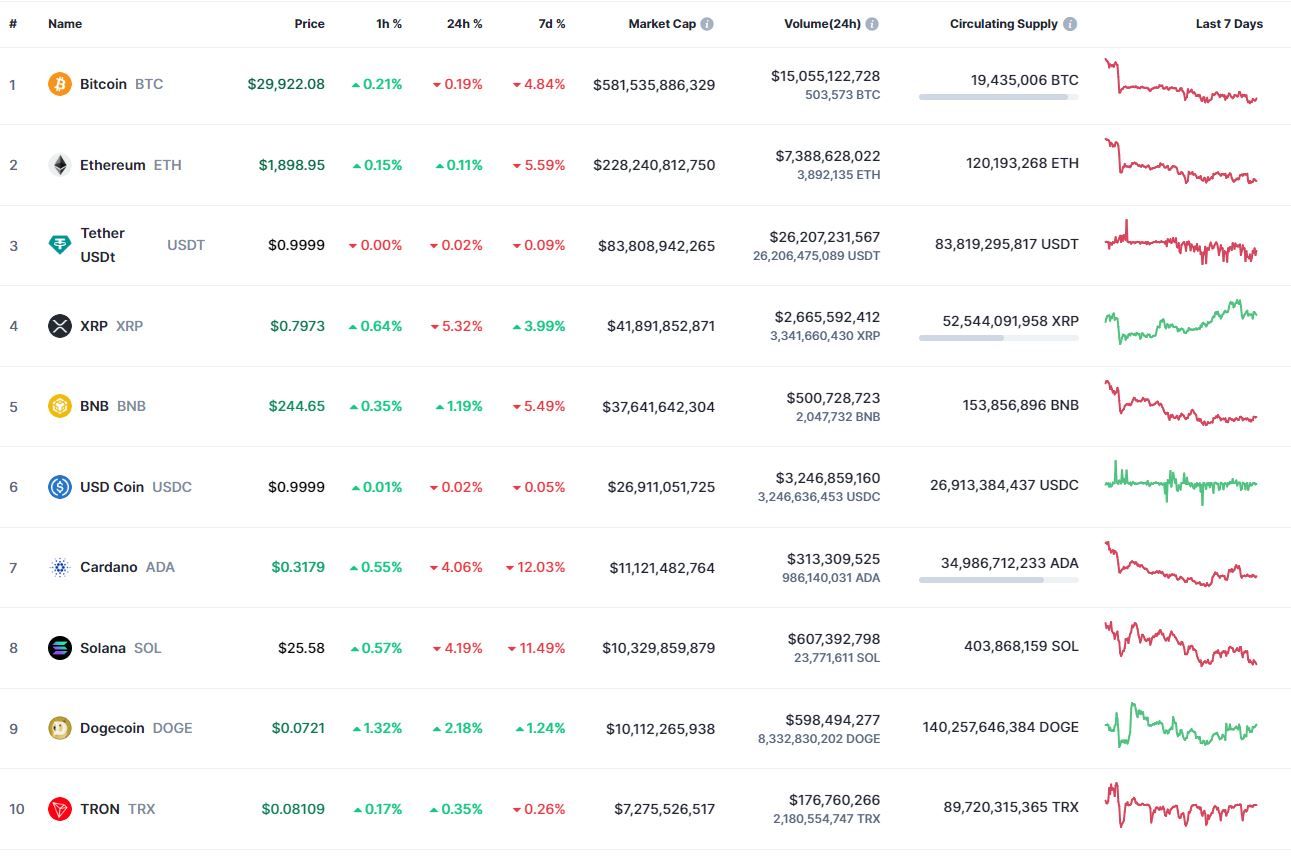Viewport: 1291px width, 857px height.
Task: Click the Solana logo icon
Action: tap(60, 648)
